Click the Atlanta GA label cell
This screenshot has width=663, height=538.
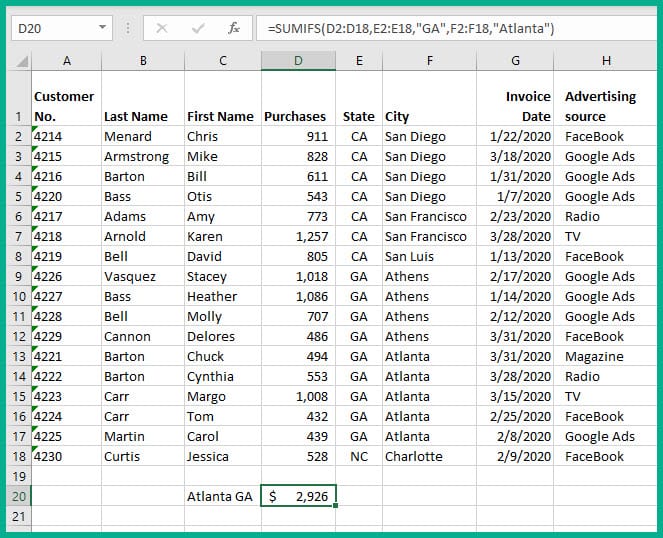click(x=221, y=496)
